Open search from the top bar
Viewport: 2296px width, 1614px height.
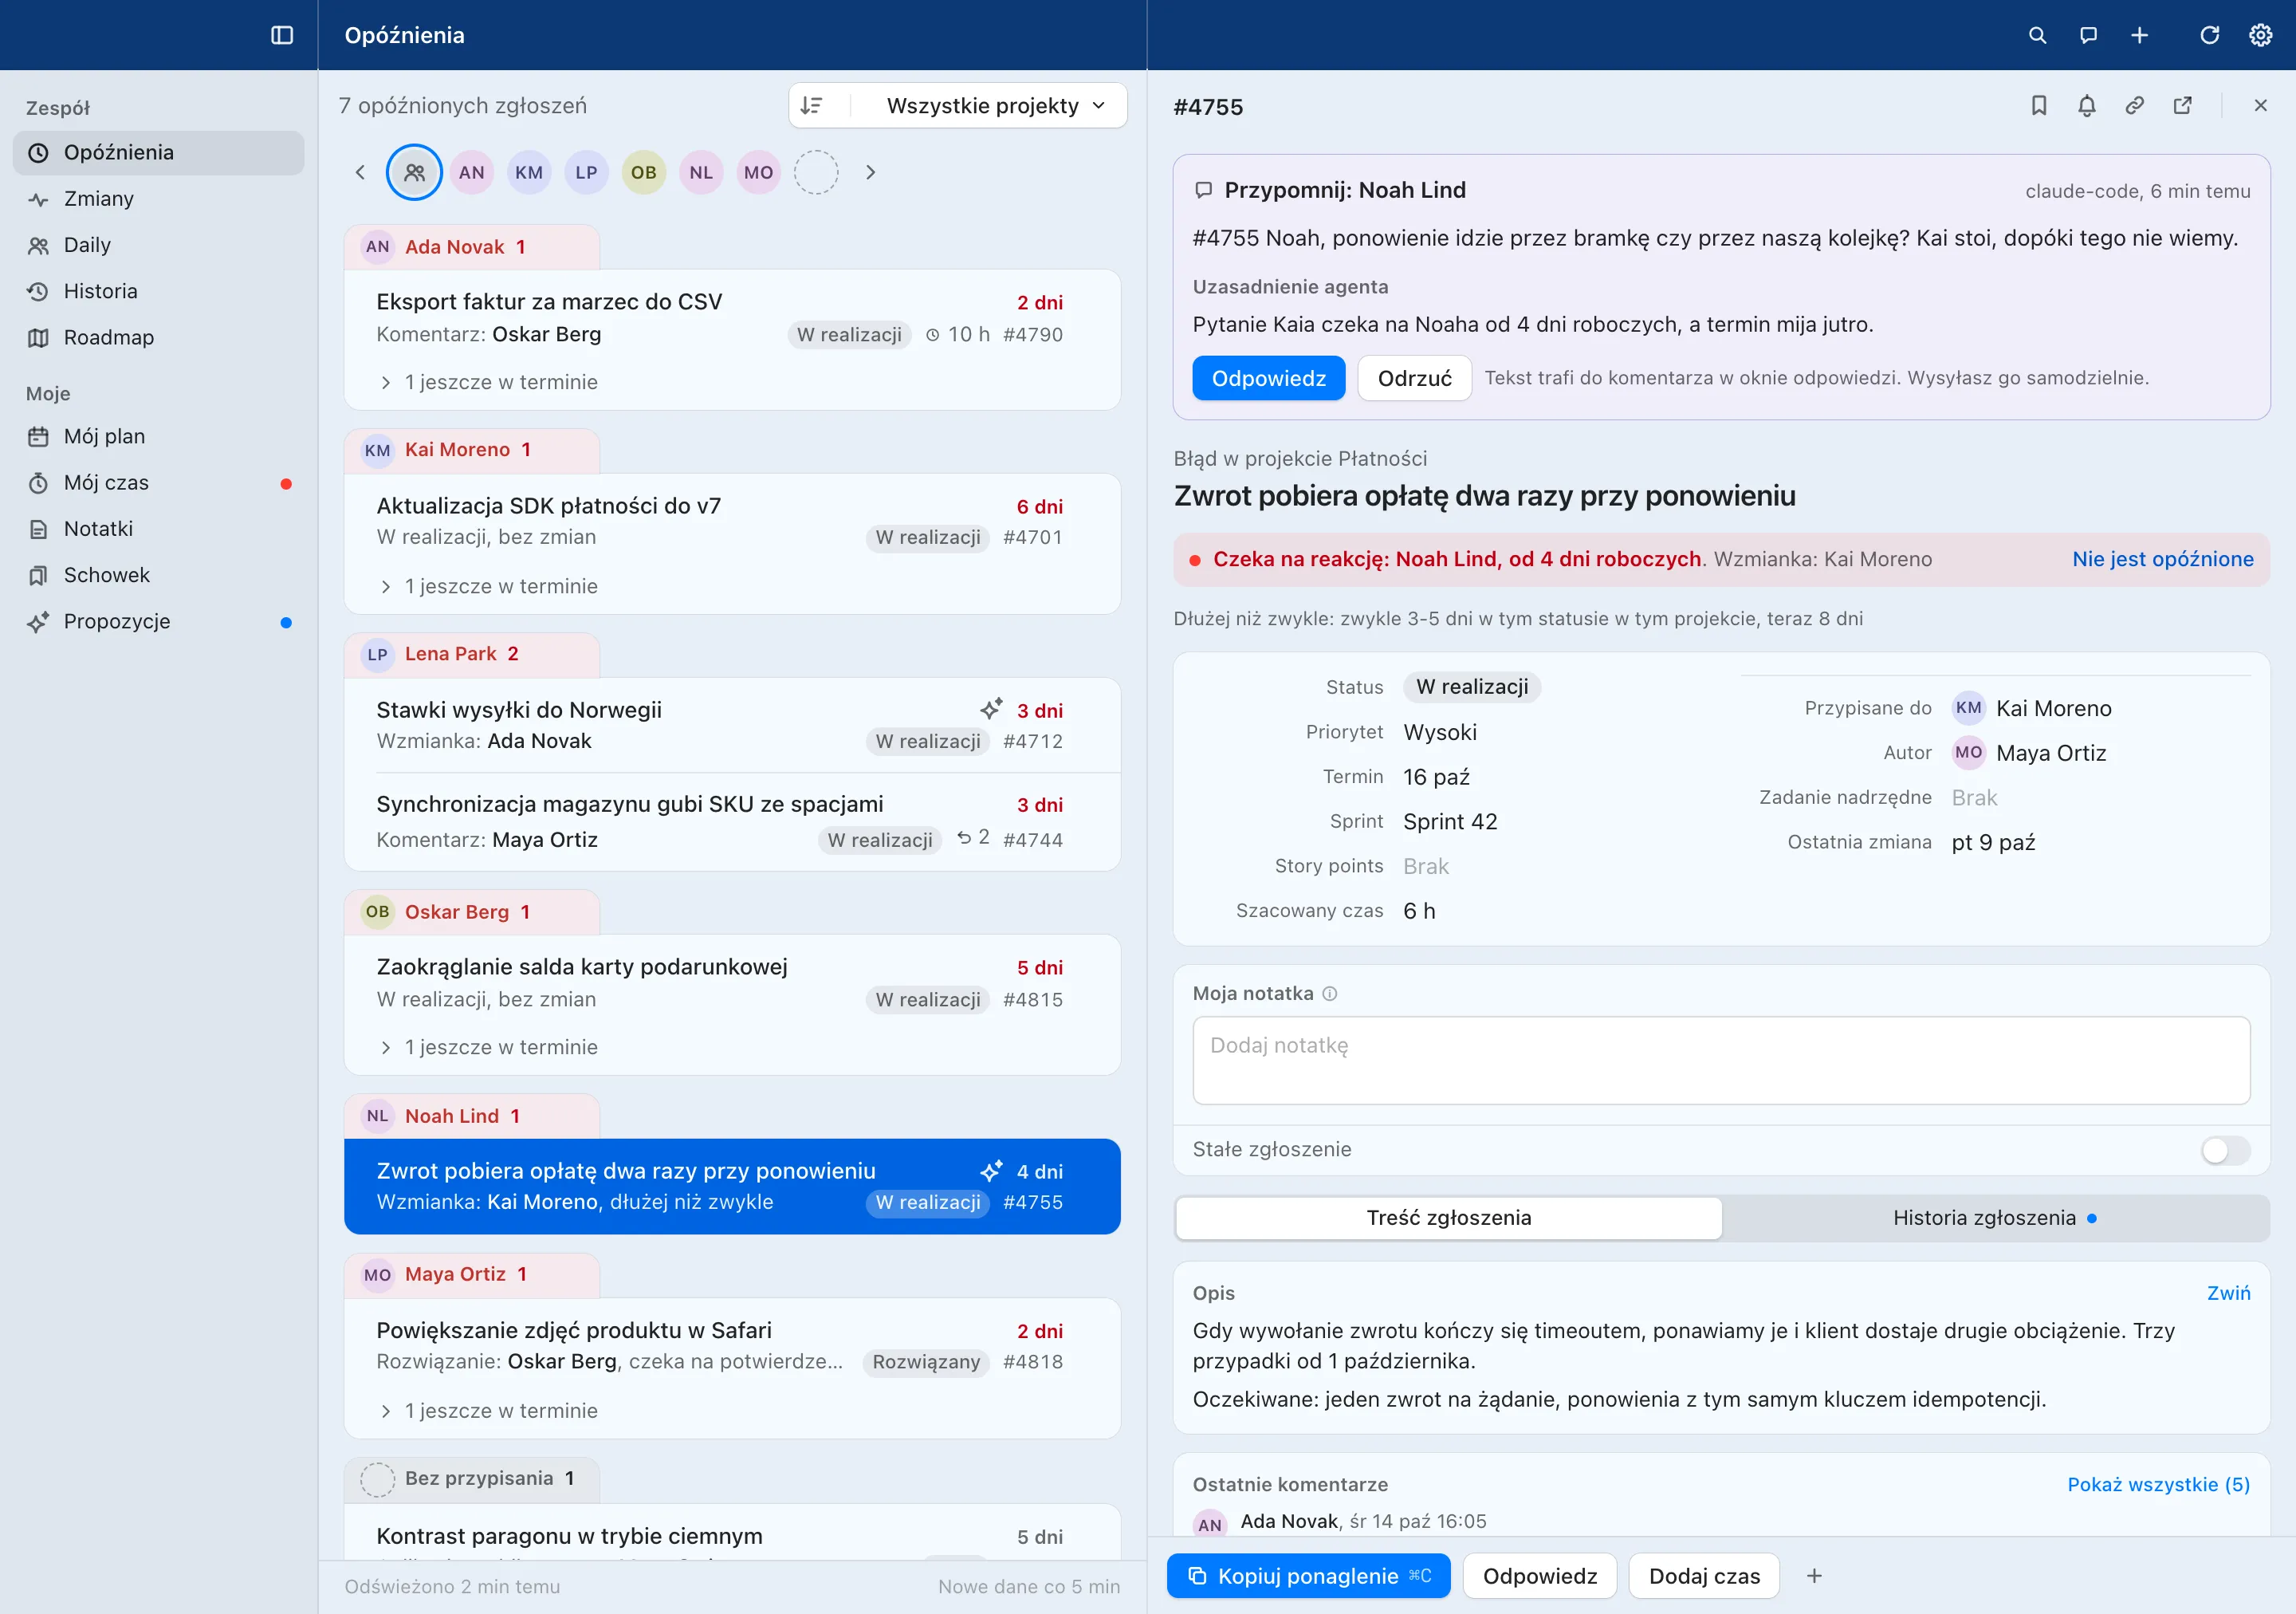2037,35
